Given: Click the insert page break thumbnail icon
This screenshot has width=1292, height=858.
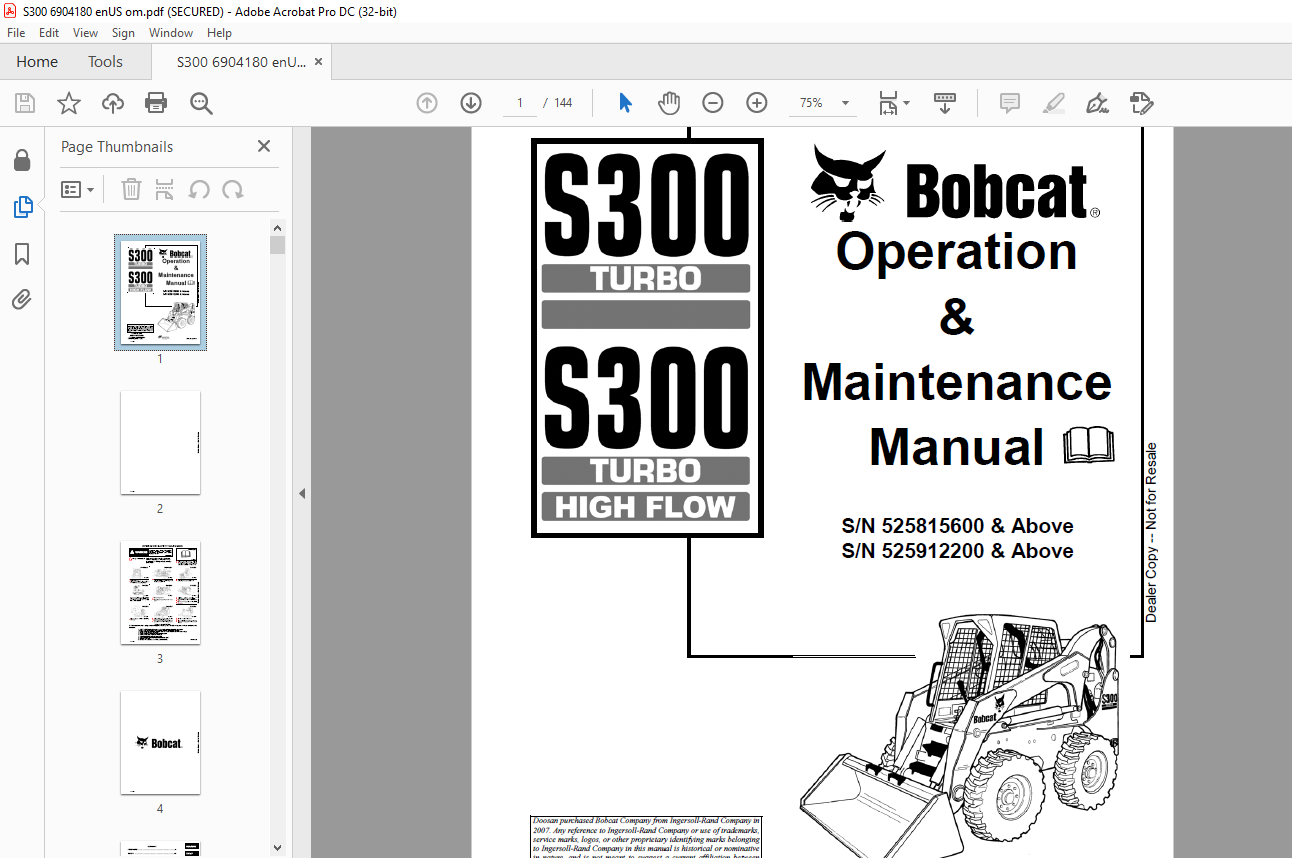Looking at the screenshot, I should tap(165, 189).
